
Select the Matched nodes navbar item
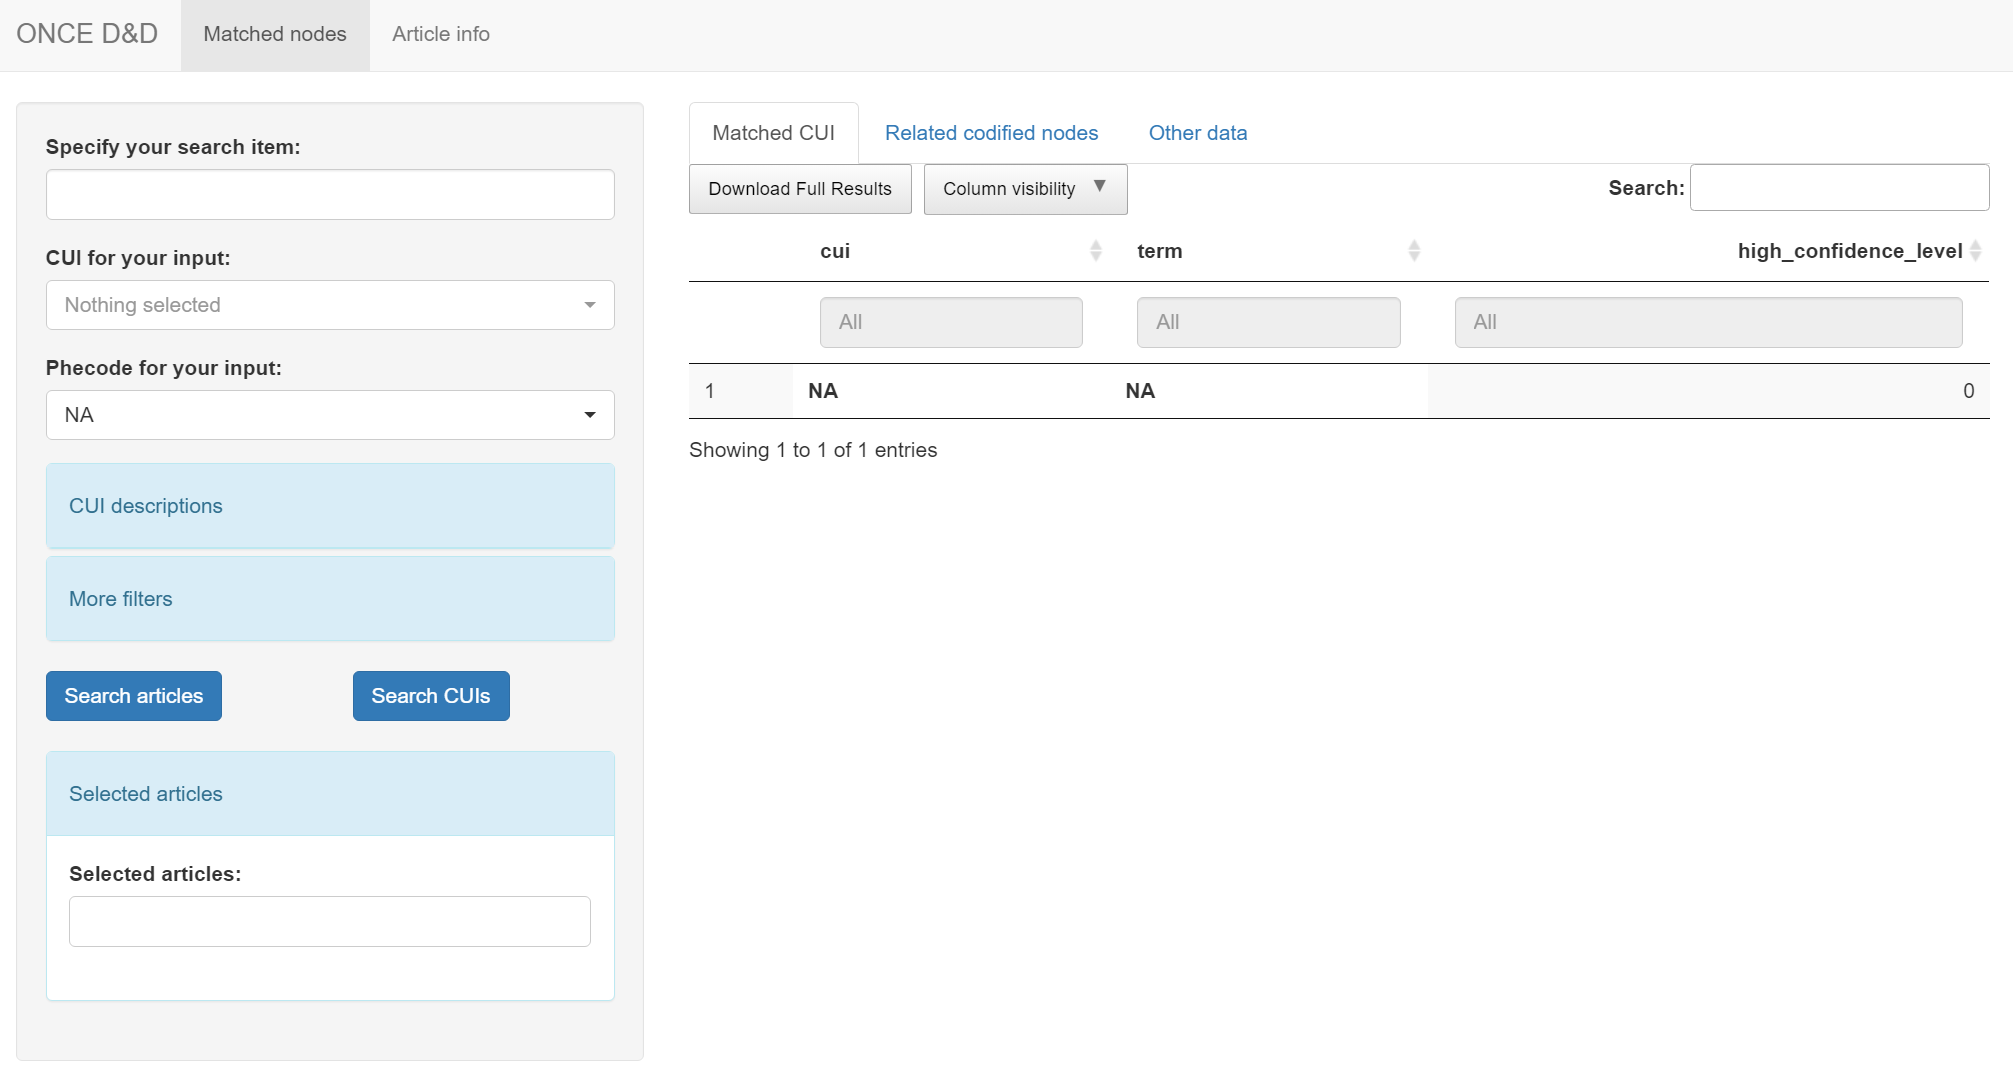tap(275, 34)
